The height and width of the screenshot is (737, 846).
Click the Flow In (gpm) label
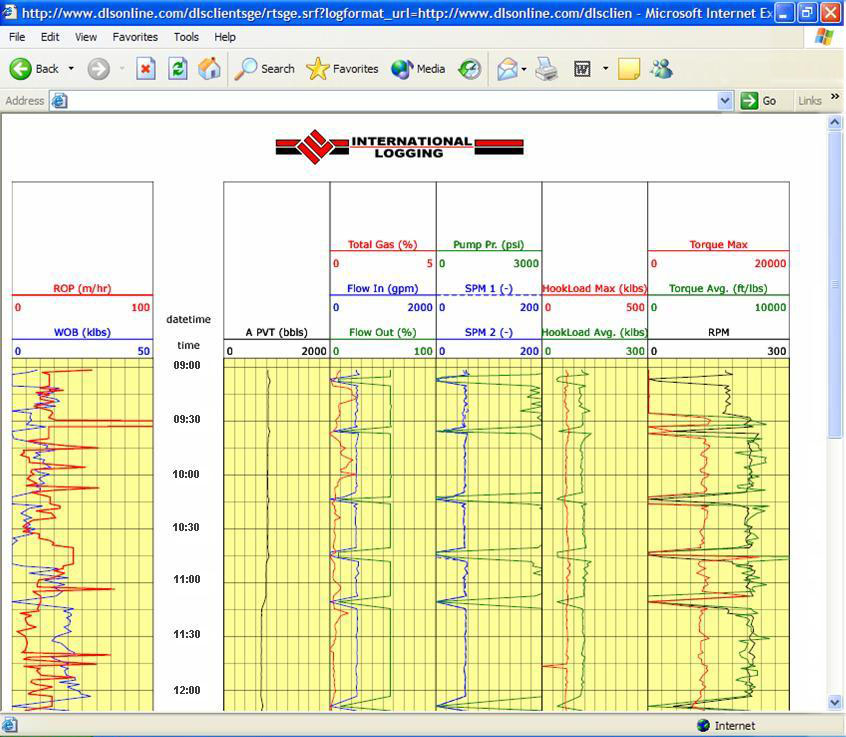383,288
